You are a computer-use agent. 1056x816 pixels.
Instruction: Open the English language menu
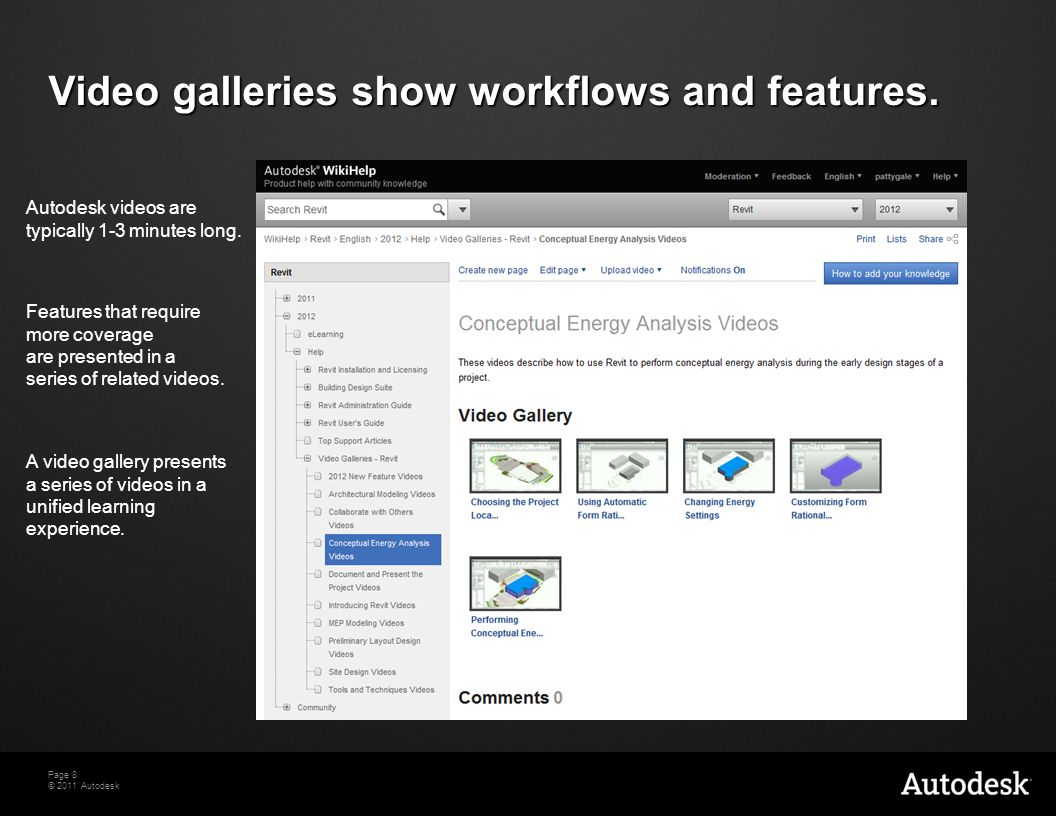(843, 176)
